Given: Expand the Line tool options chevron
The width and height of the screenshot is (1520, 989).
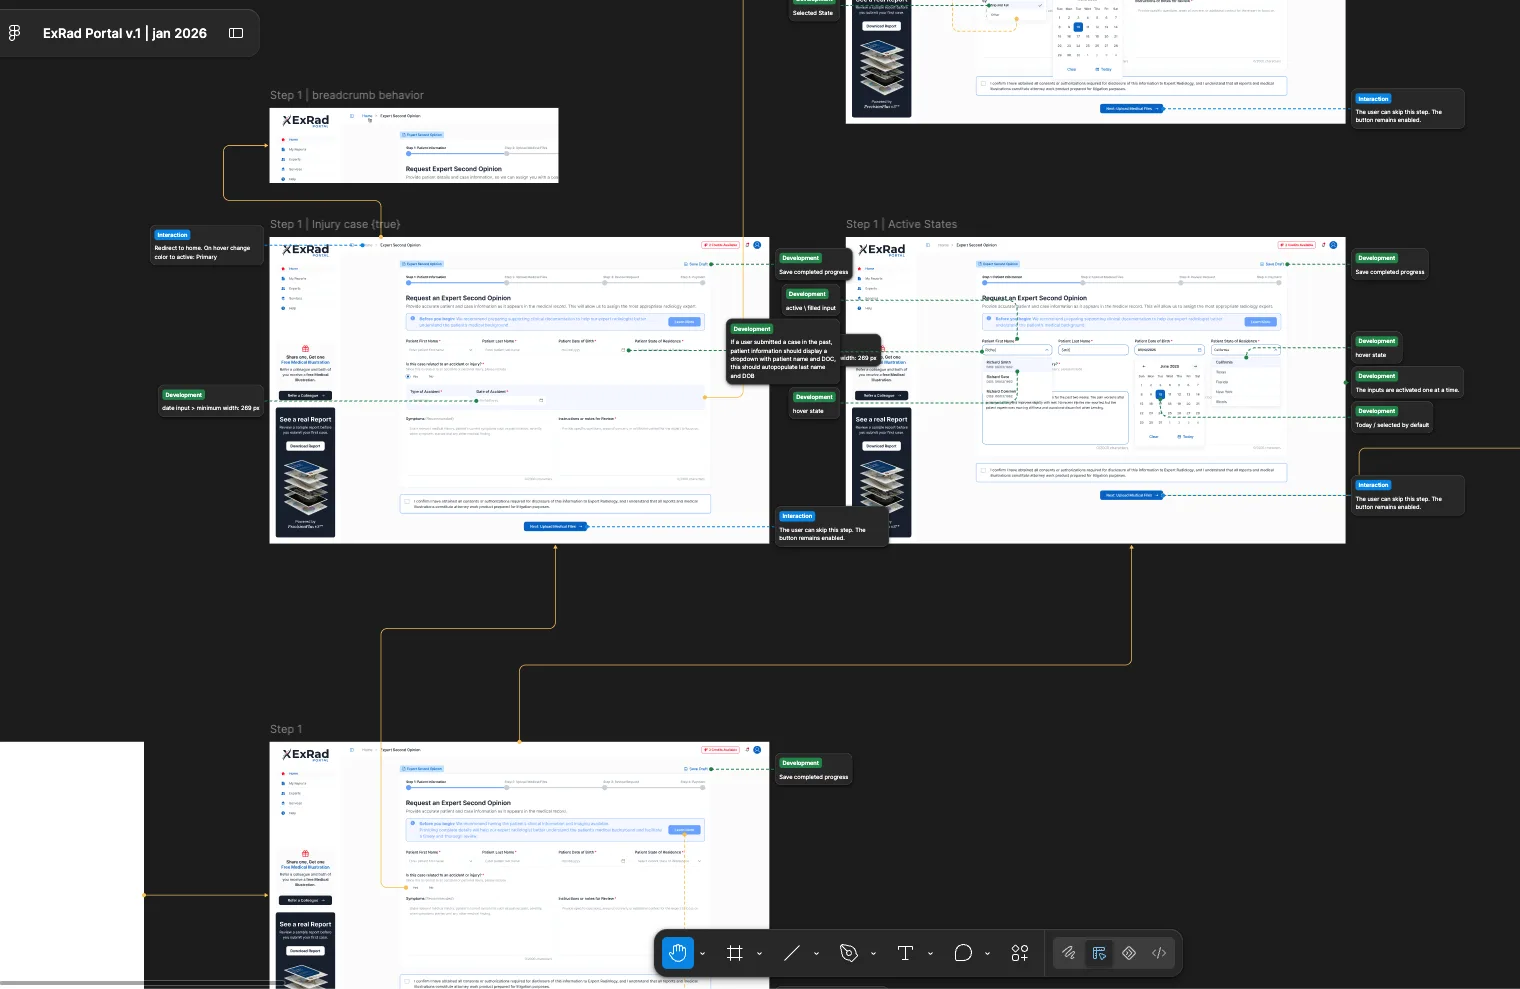Looking at the screenshot, I should tap(816, 954).
